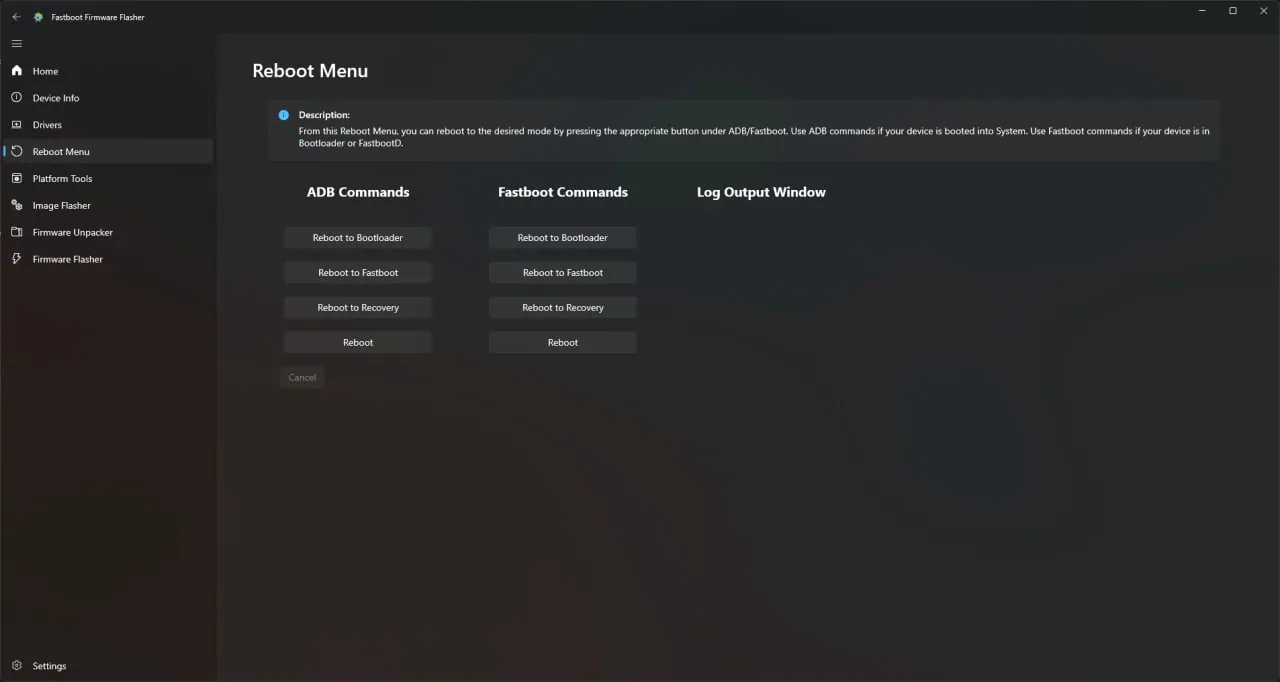The width and height of the screenshot is (1280, 682).
Task: Select Reboot Menu in sidebar
Action: point(108,152)
